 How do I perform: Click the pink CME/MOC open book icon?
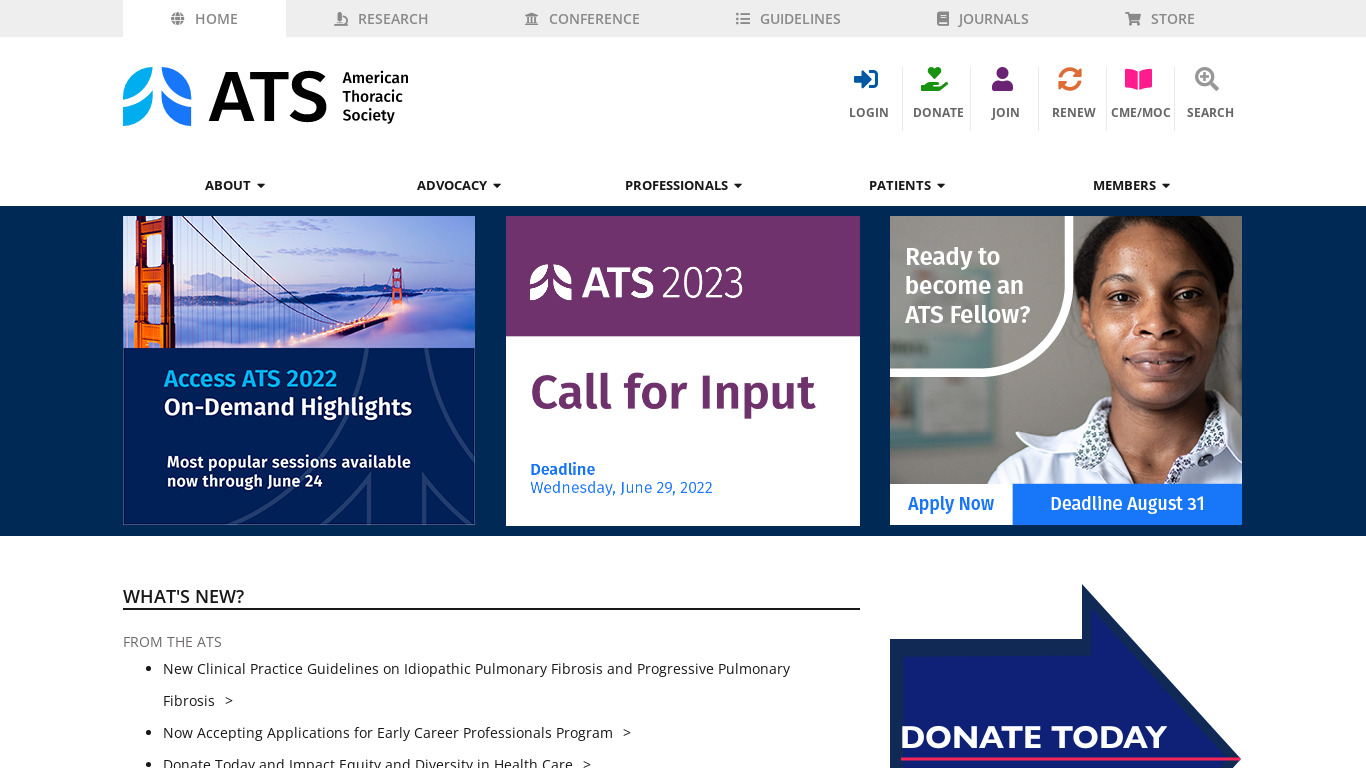(1138, 79)
